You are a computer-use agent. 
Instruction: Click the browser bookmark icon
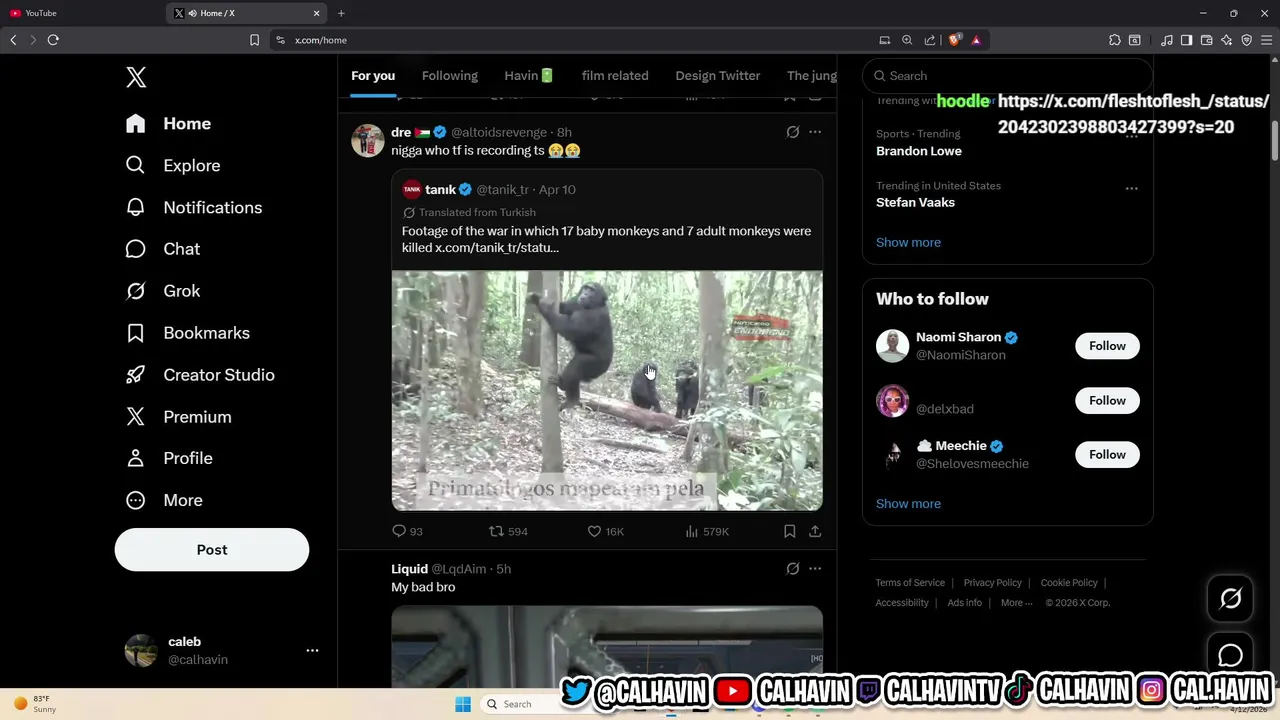pyautogui.click(x=254, y=40)
